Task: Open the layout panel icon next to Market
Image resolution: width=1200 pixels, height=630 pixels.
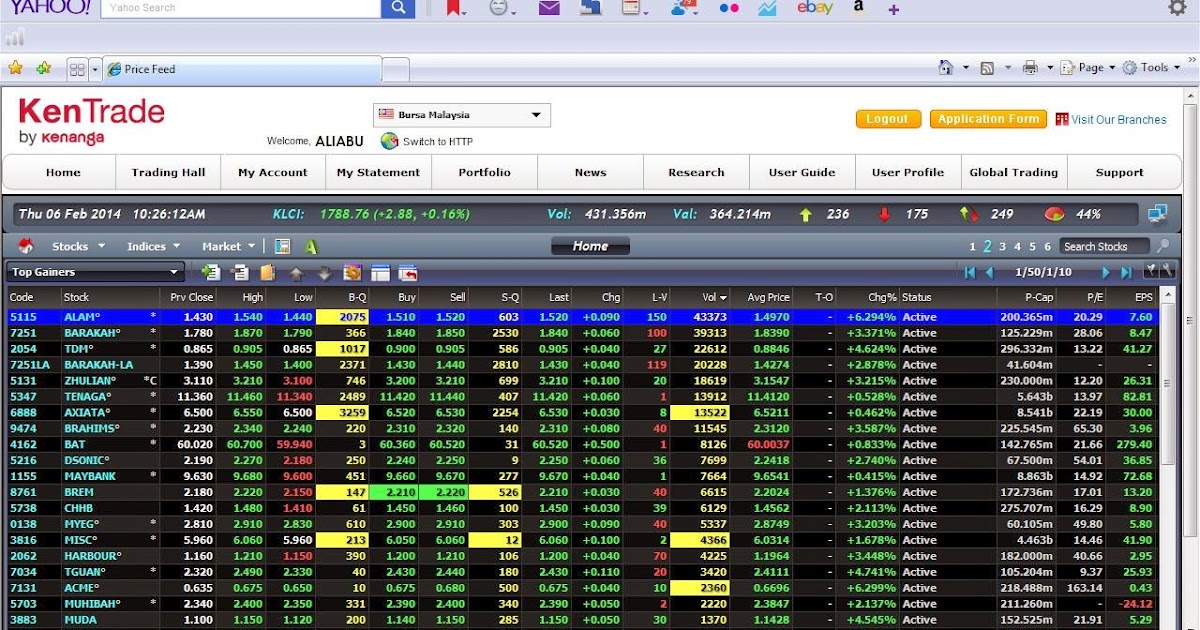Action: [283, 246]
